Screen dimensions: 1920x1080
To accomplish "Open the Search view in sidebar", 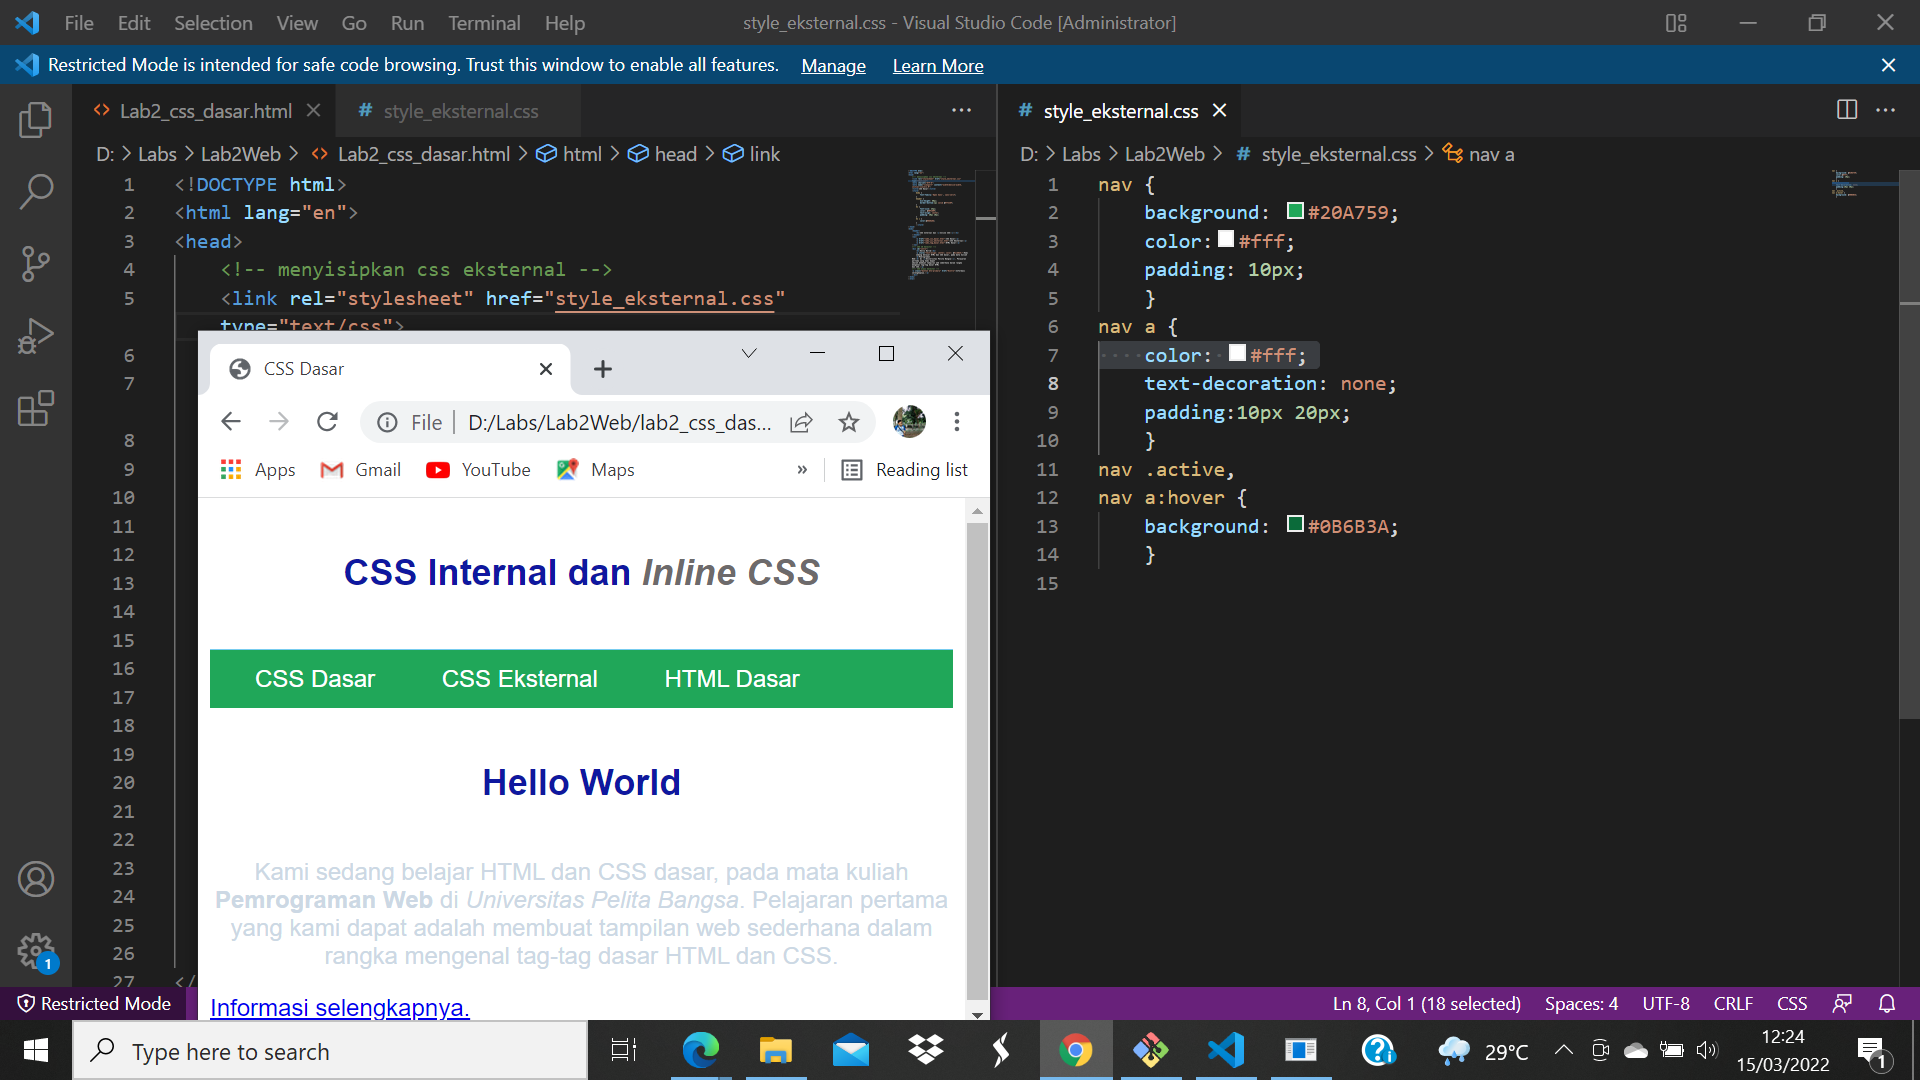I will tap(36, 191).
